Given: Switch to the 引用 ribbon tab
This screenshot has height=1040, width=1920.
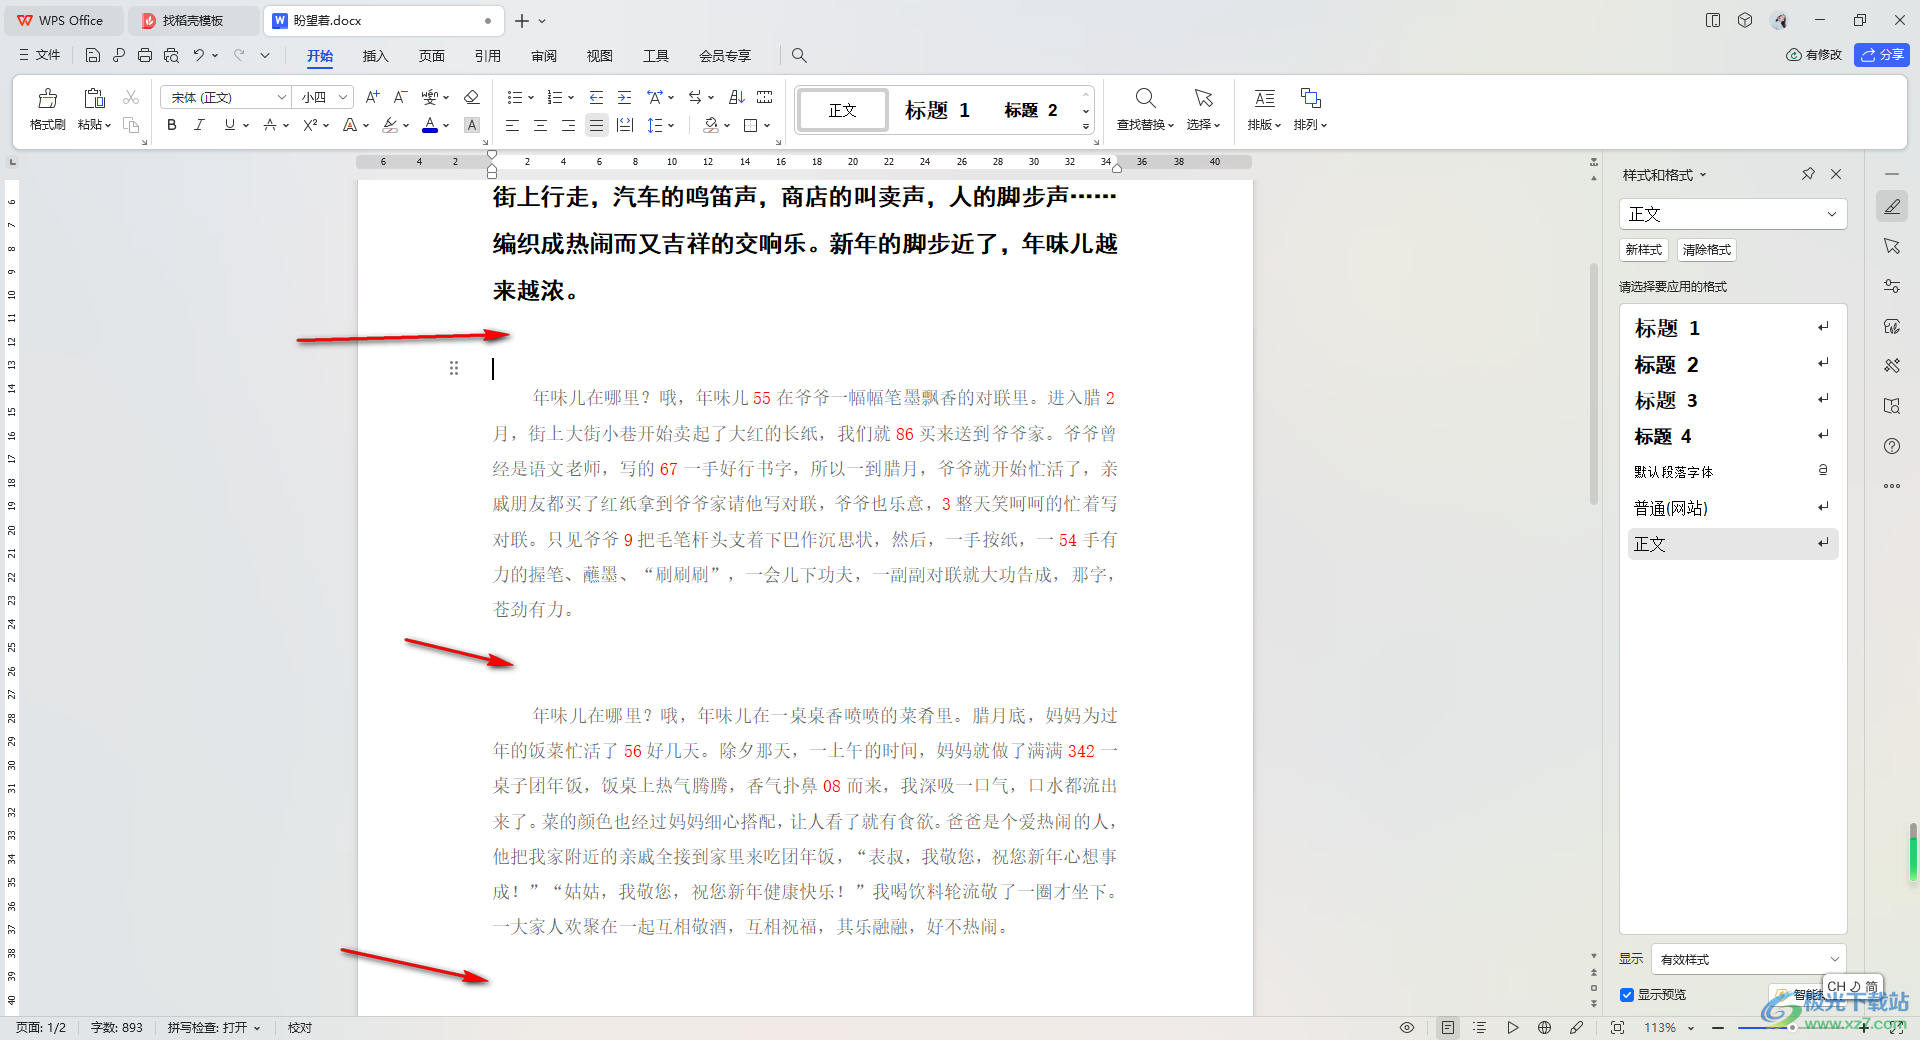Looking at the screenshot, I should coord(487,56).
